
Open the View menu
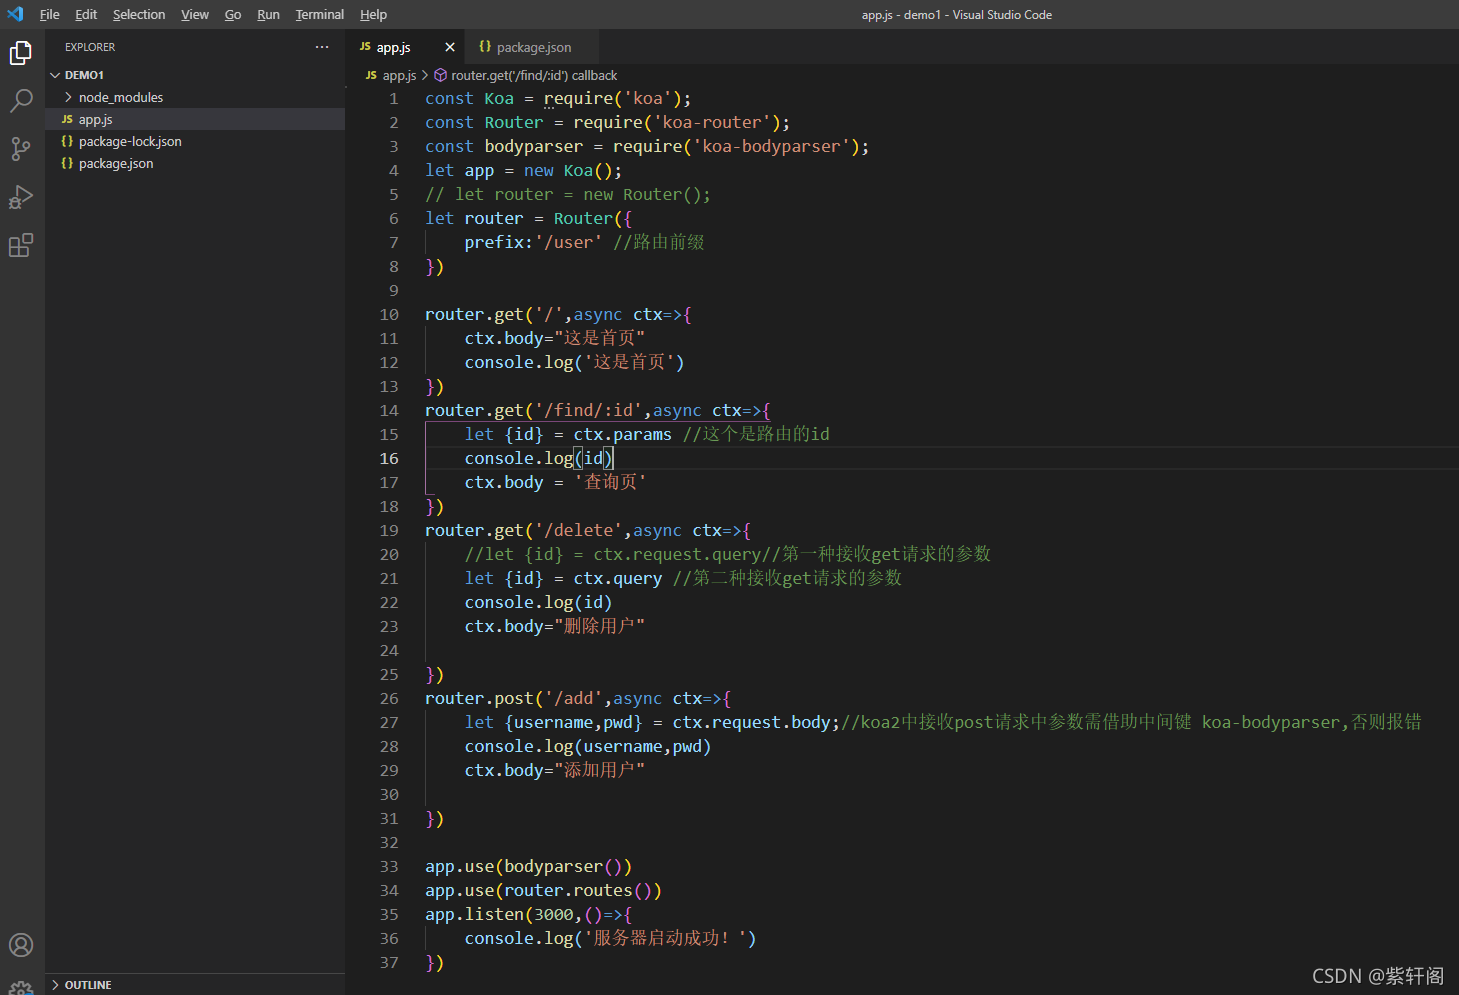pos(195,14)
